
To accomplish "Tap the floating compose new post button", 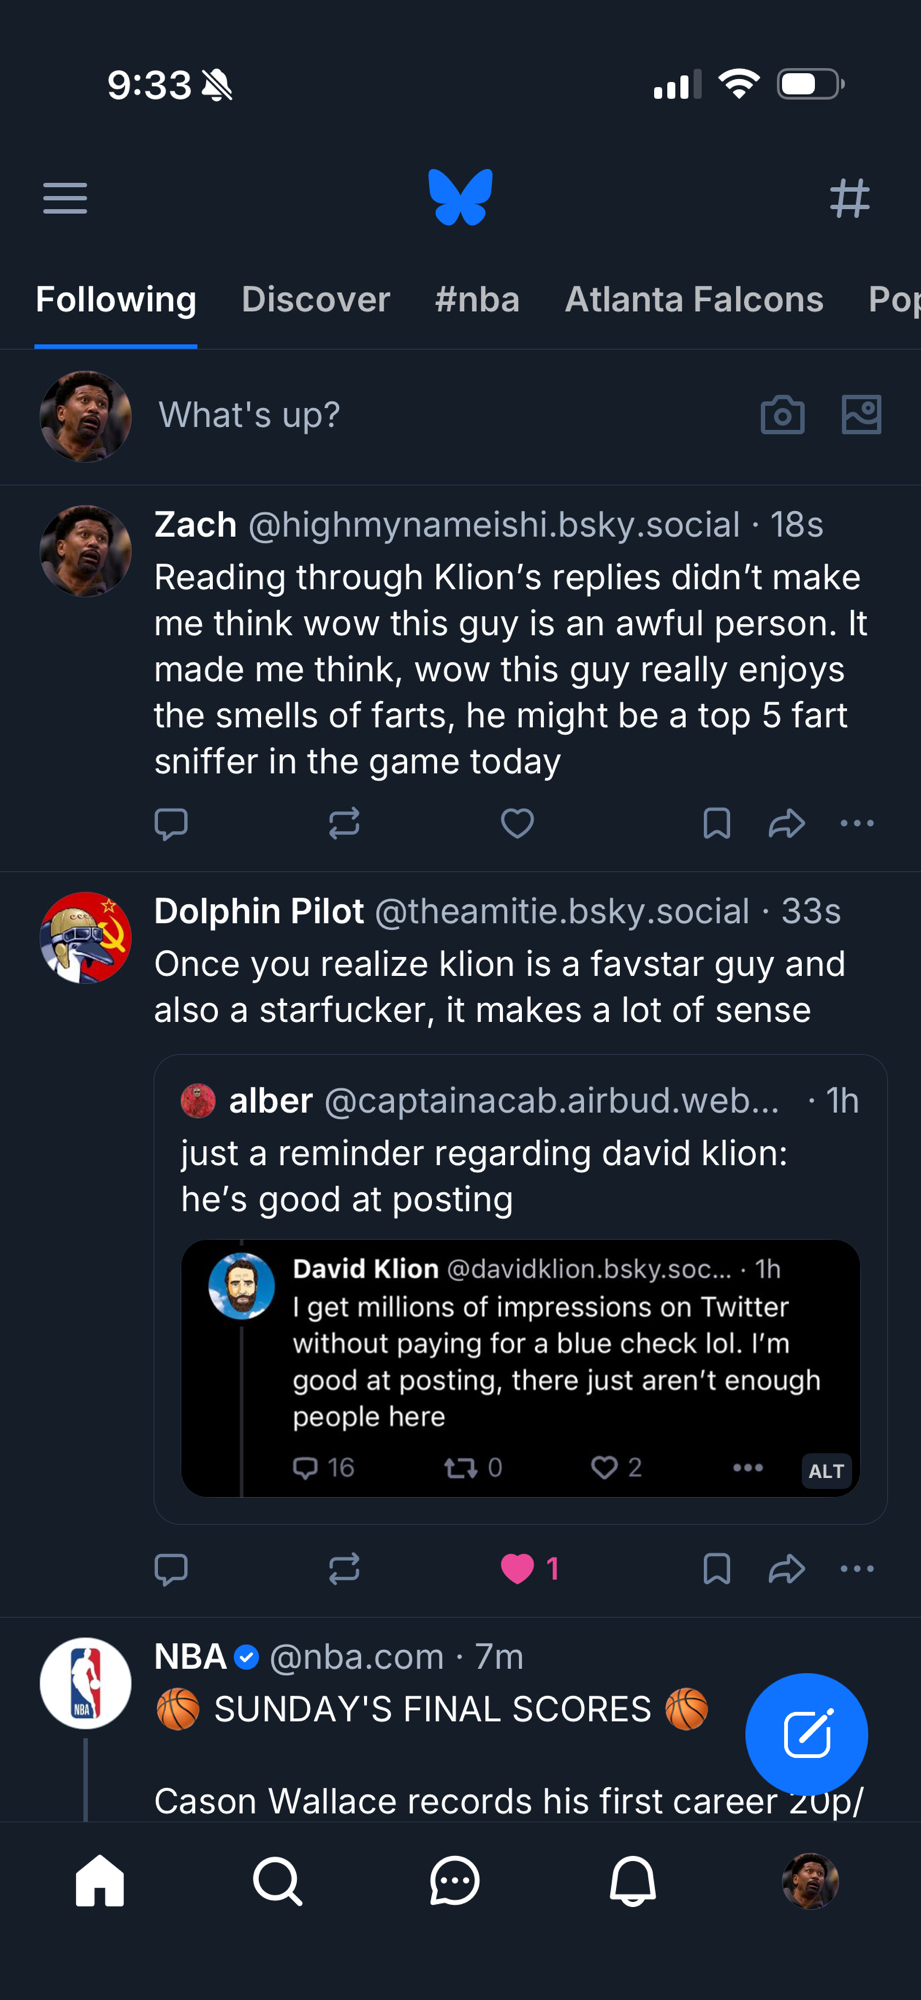I will click(806, 1734).
